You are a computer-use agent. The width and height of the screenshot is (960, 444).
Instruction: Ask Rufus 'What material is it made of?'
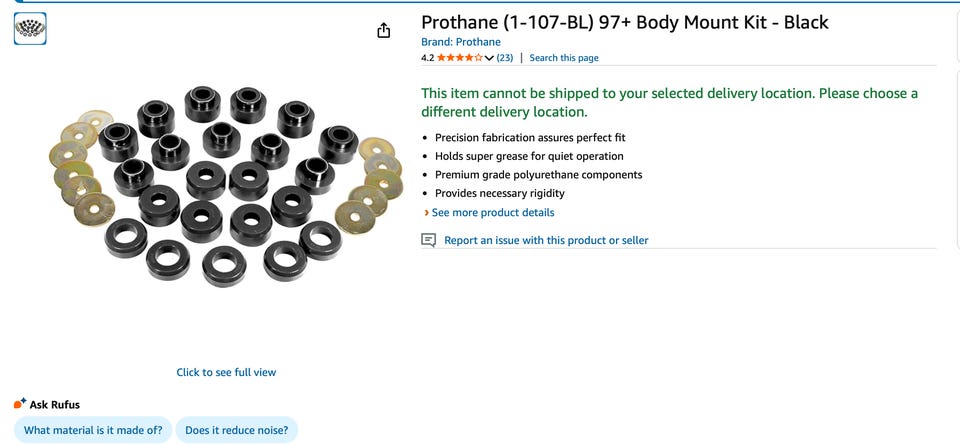pos(93,430)
